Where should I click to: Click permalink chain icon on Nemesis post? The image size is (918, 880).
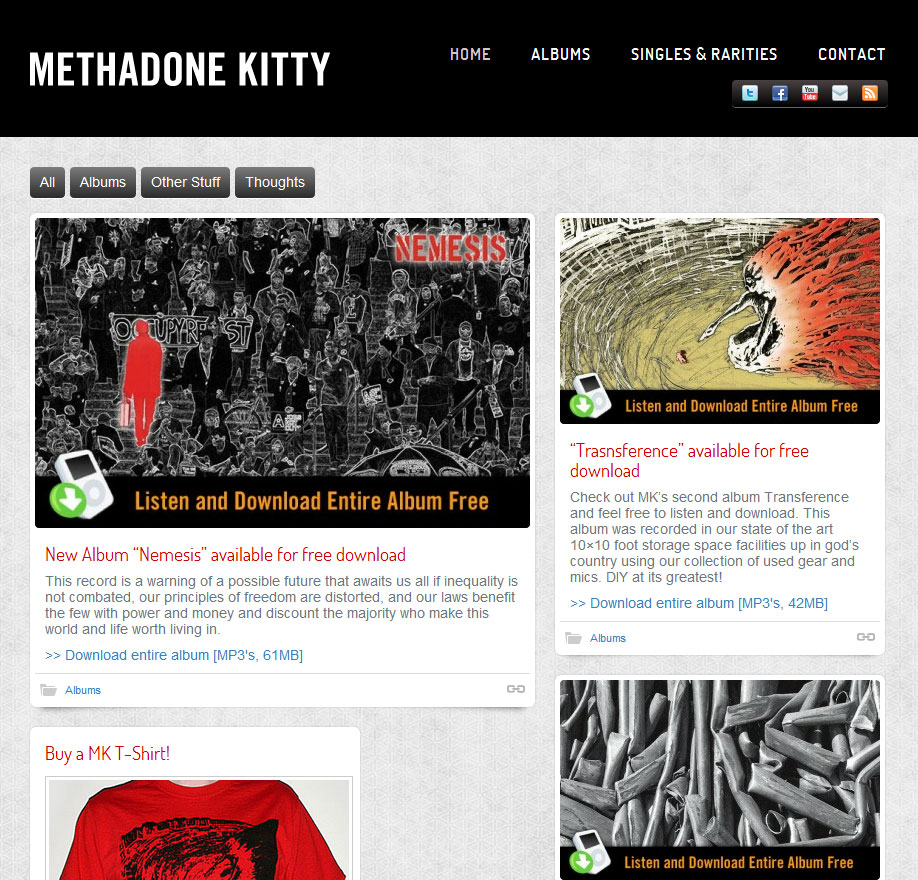[516, 689]
